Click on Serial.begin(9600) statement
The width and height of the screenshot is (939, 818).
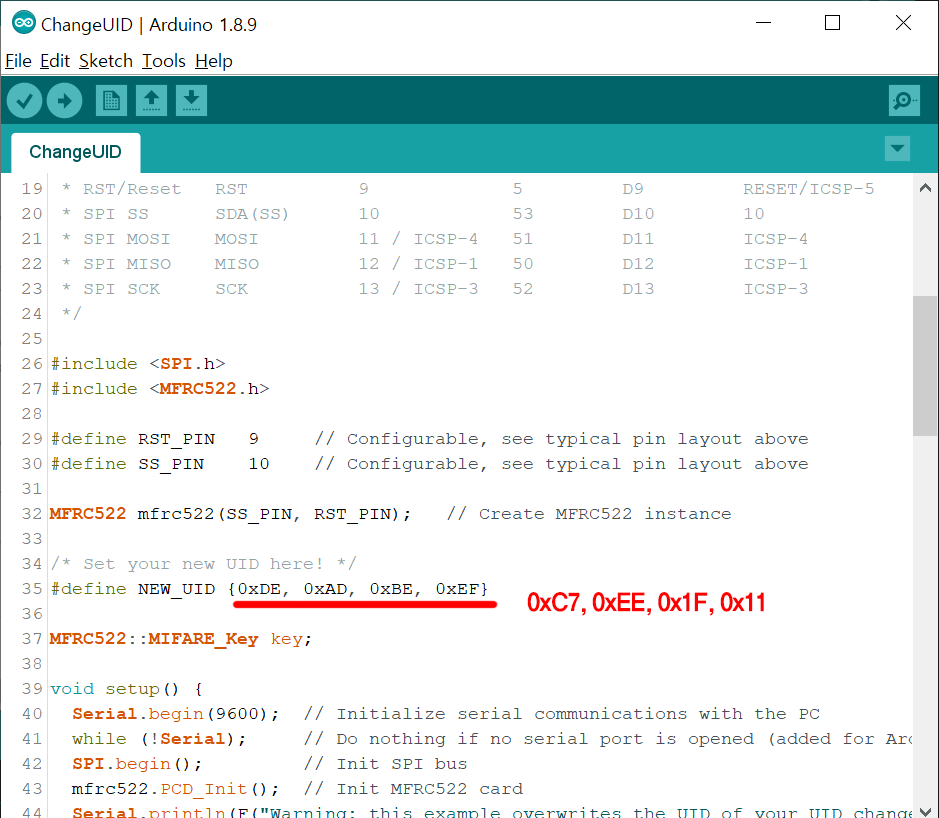(175, 714)
